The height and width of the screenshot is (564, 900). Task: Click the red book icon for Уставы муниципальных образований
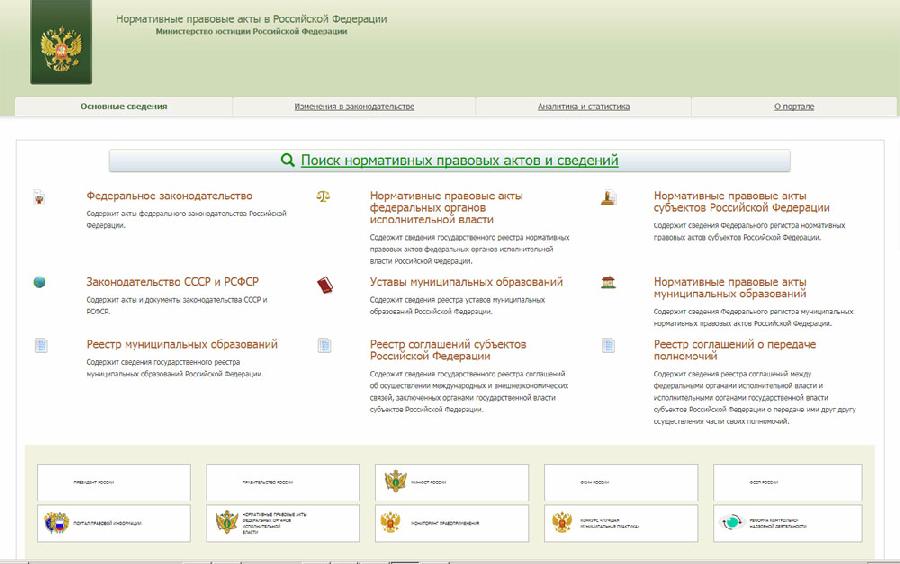pos(325,285)
